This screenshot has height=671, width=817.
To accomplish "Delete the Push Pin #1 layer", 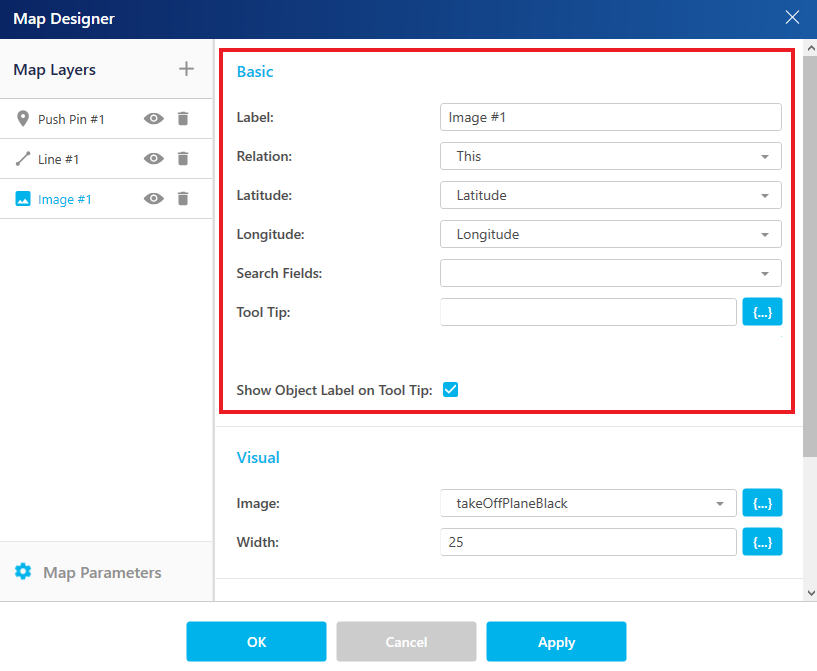I will [182, 119].
